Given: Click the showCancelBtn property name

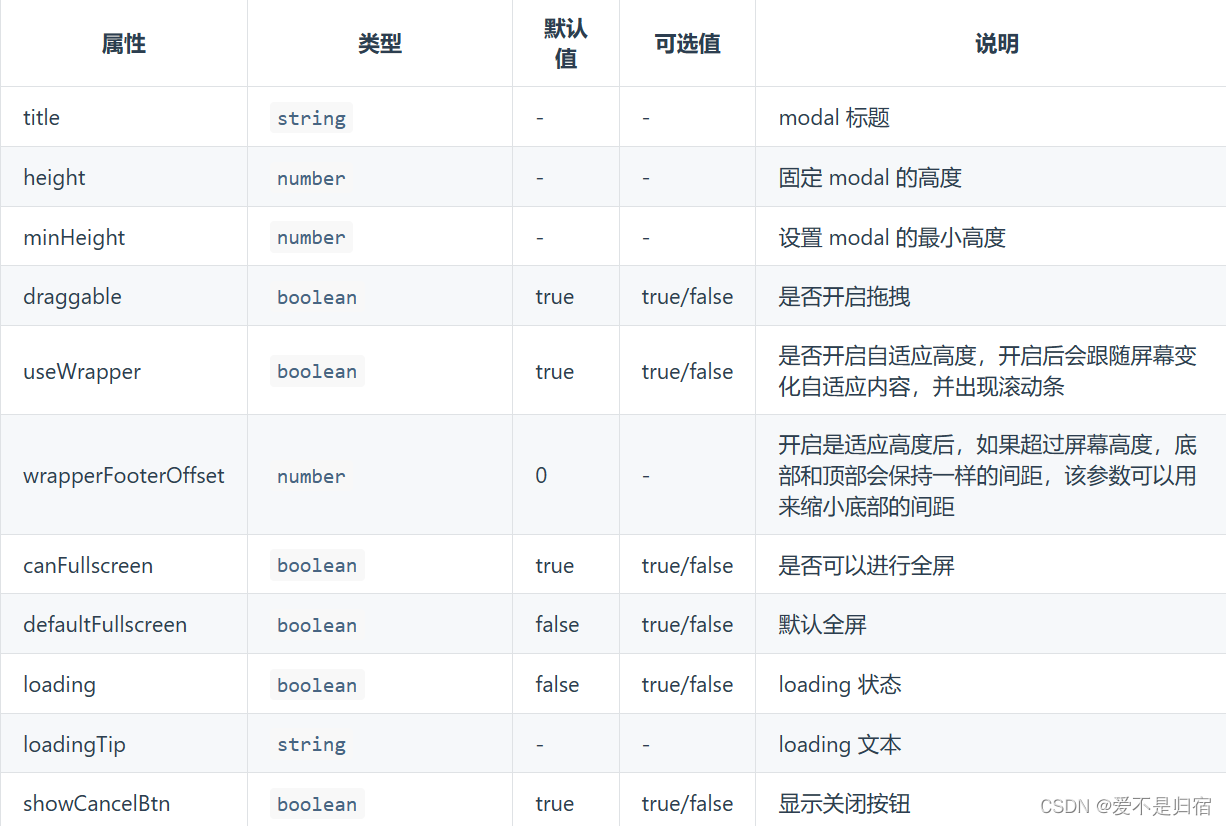Looking at the screenshot, I should pos(96,803).
